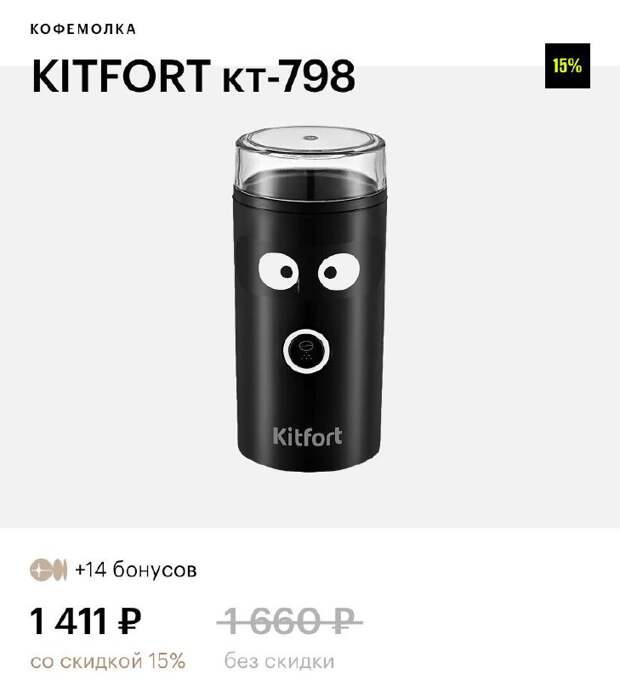
Task: Open the Kitfort coffee grinder product image
Action: coord(310,299)
